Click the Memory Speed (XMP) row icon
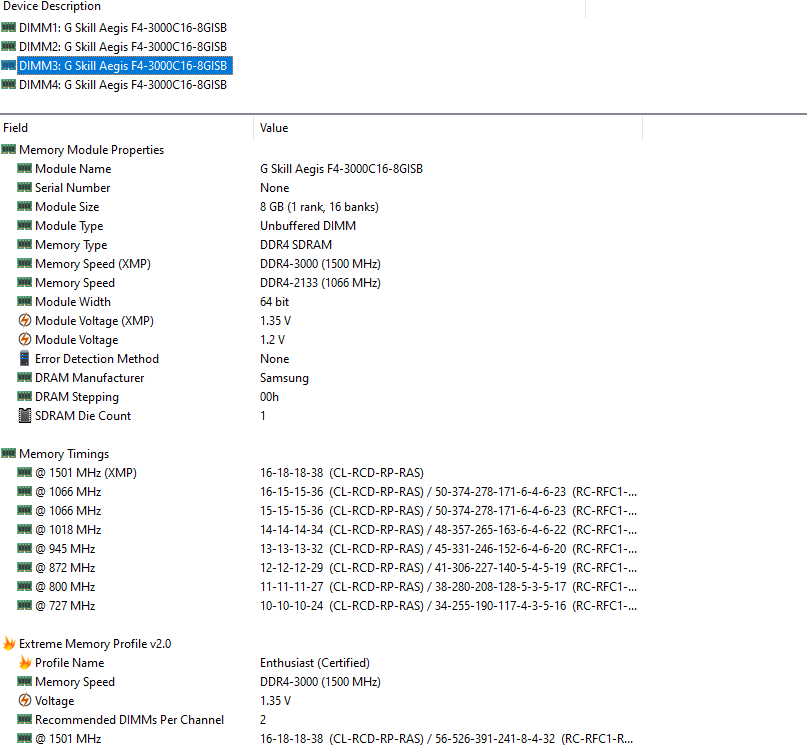Viewport: 807px width, 756px height. click(24, 264)
